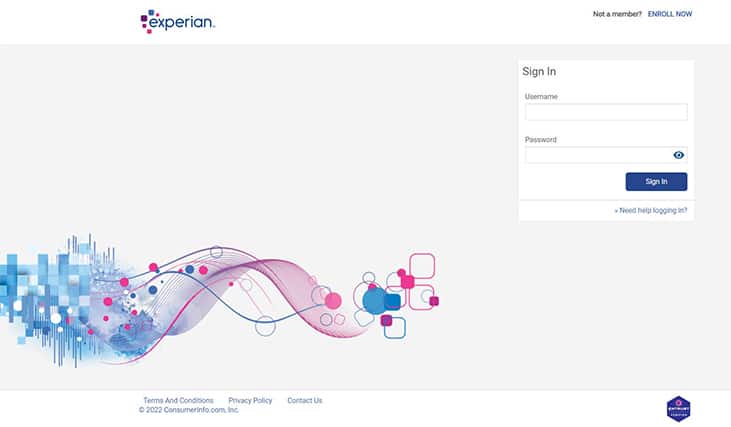Click the 2022 ConsumerInfo.com copyright text

point(189,410)
